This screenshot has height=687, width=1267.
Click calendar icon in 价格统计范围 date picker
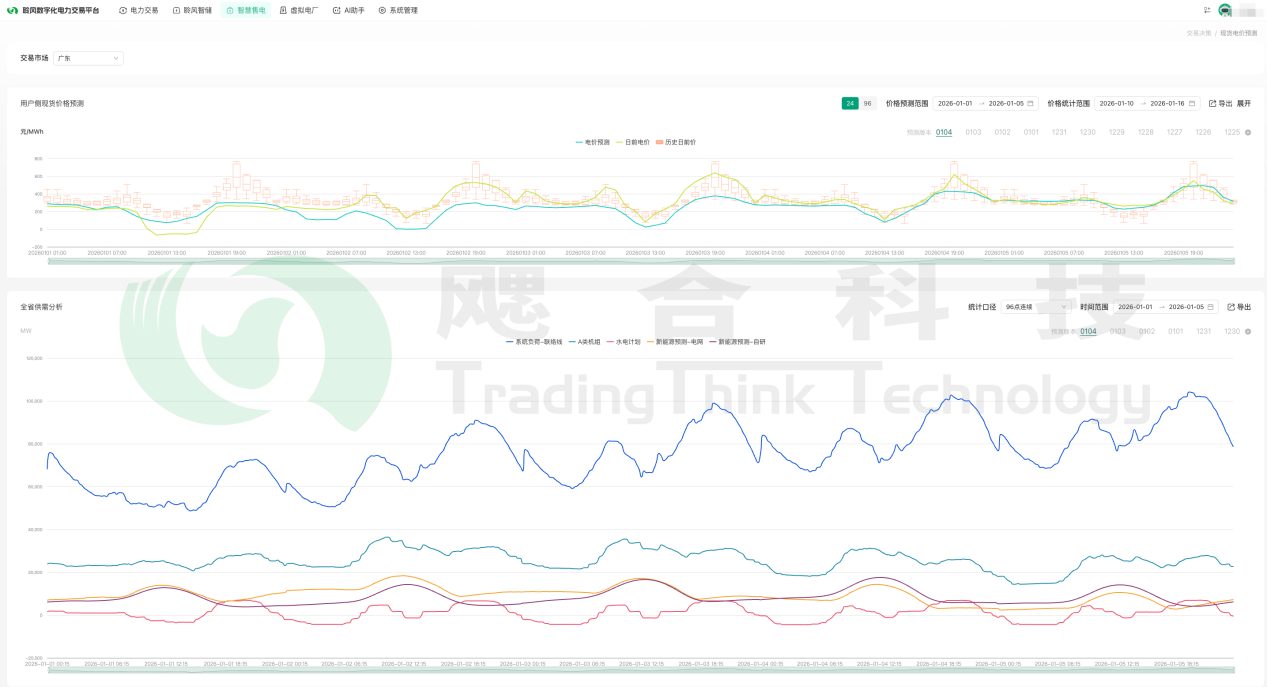(1192, 103)
